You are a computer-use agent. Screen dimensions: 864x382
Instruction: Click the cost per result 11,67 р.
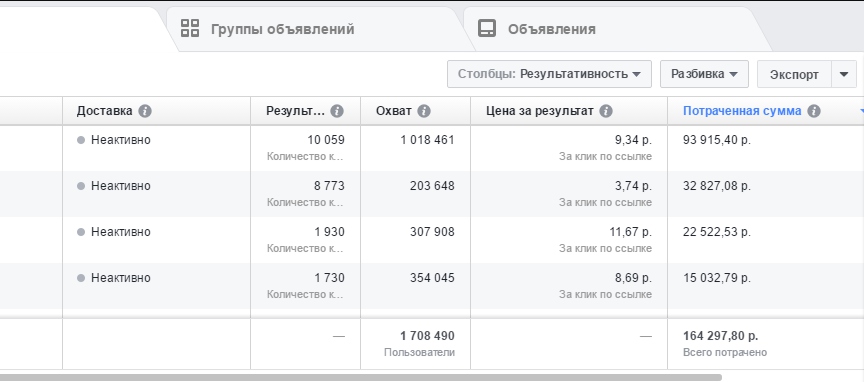(x=630, y=232)
